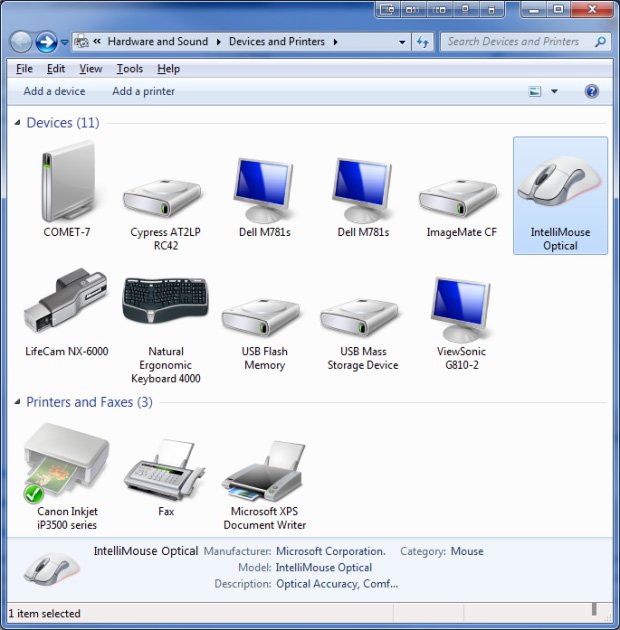
Task: Open the address bar history dropdown
Action: pos(402,42)
